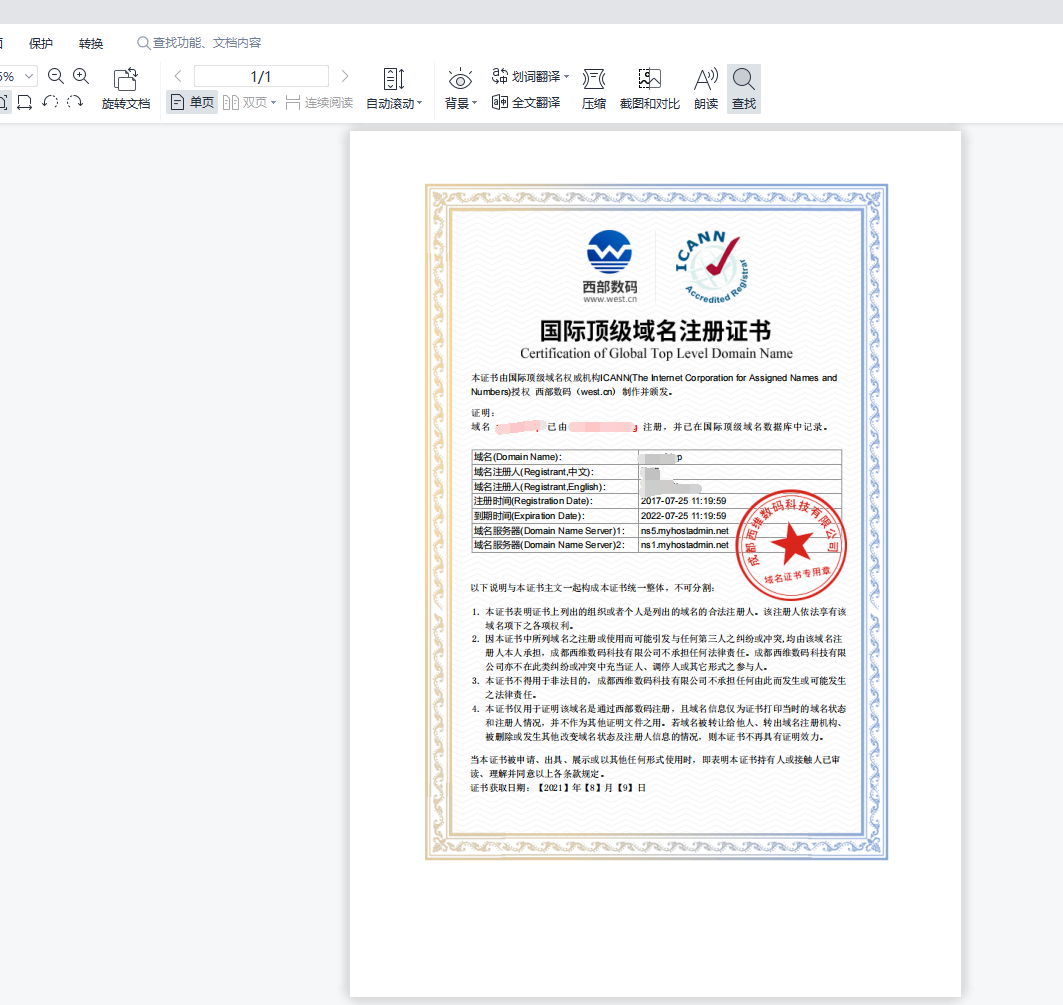
Task: Expand the 划词翻译 translation dropdown
Action: (566, 76)
